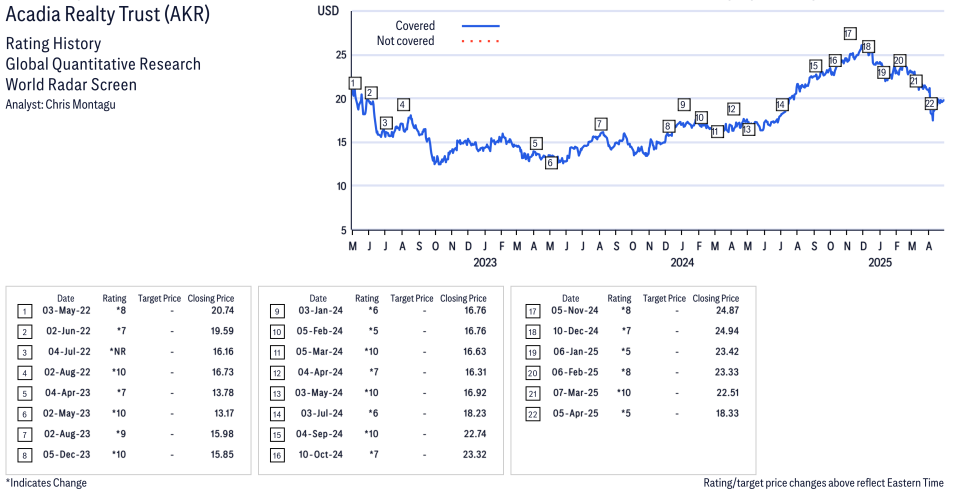Click the 2024 year label under chart
The height and width of the screenshot is (489, 955).
coord(682,262)
